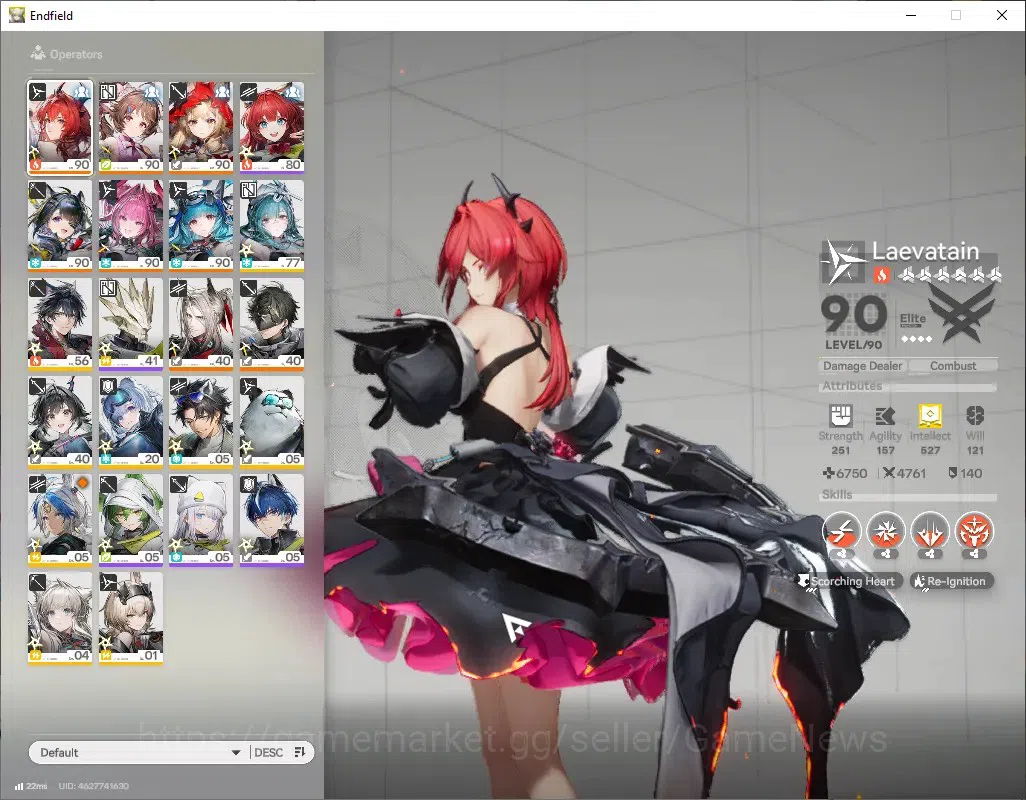Open the second skill icon in Skills row
Screen dimensions: 1026x800
pos(885,530)
